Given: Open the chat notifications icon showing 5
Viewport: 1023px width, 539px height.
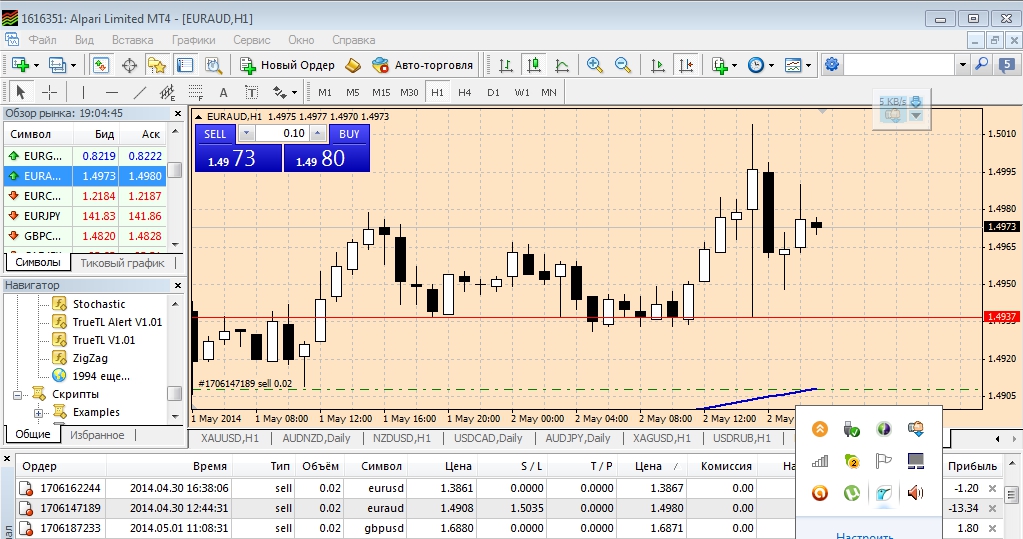Looking at the screenshot, I should coord(1007,65).
